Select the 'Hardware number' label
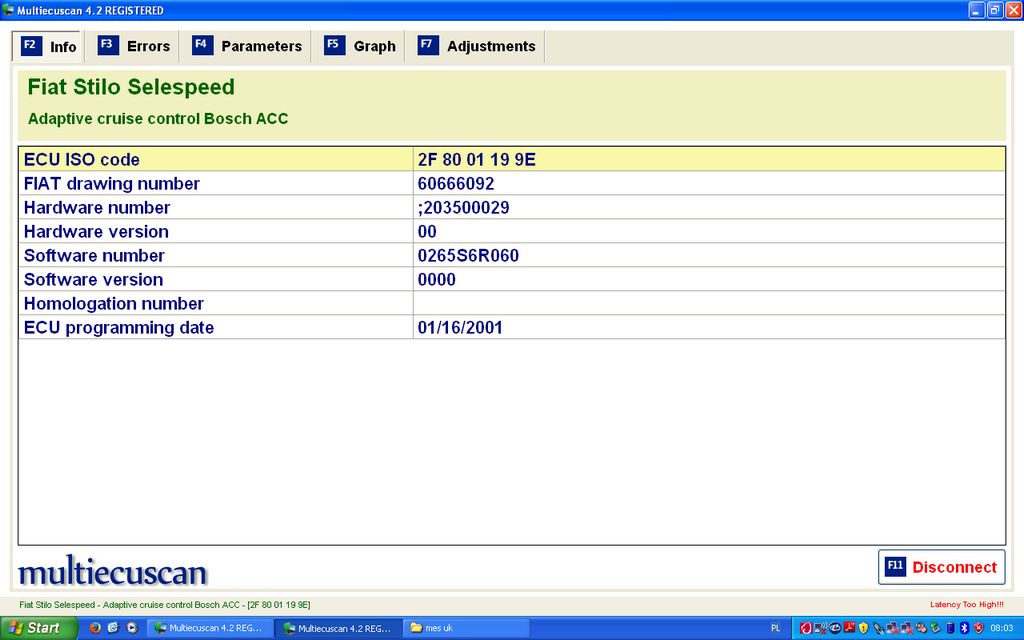This screenshot has width=1024, height=640. click(x=97, y=208)
